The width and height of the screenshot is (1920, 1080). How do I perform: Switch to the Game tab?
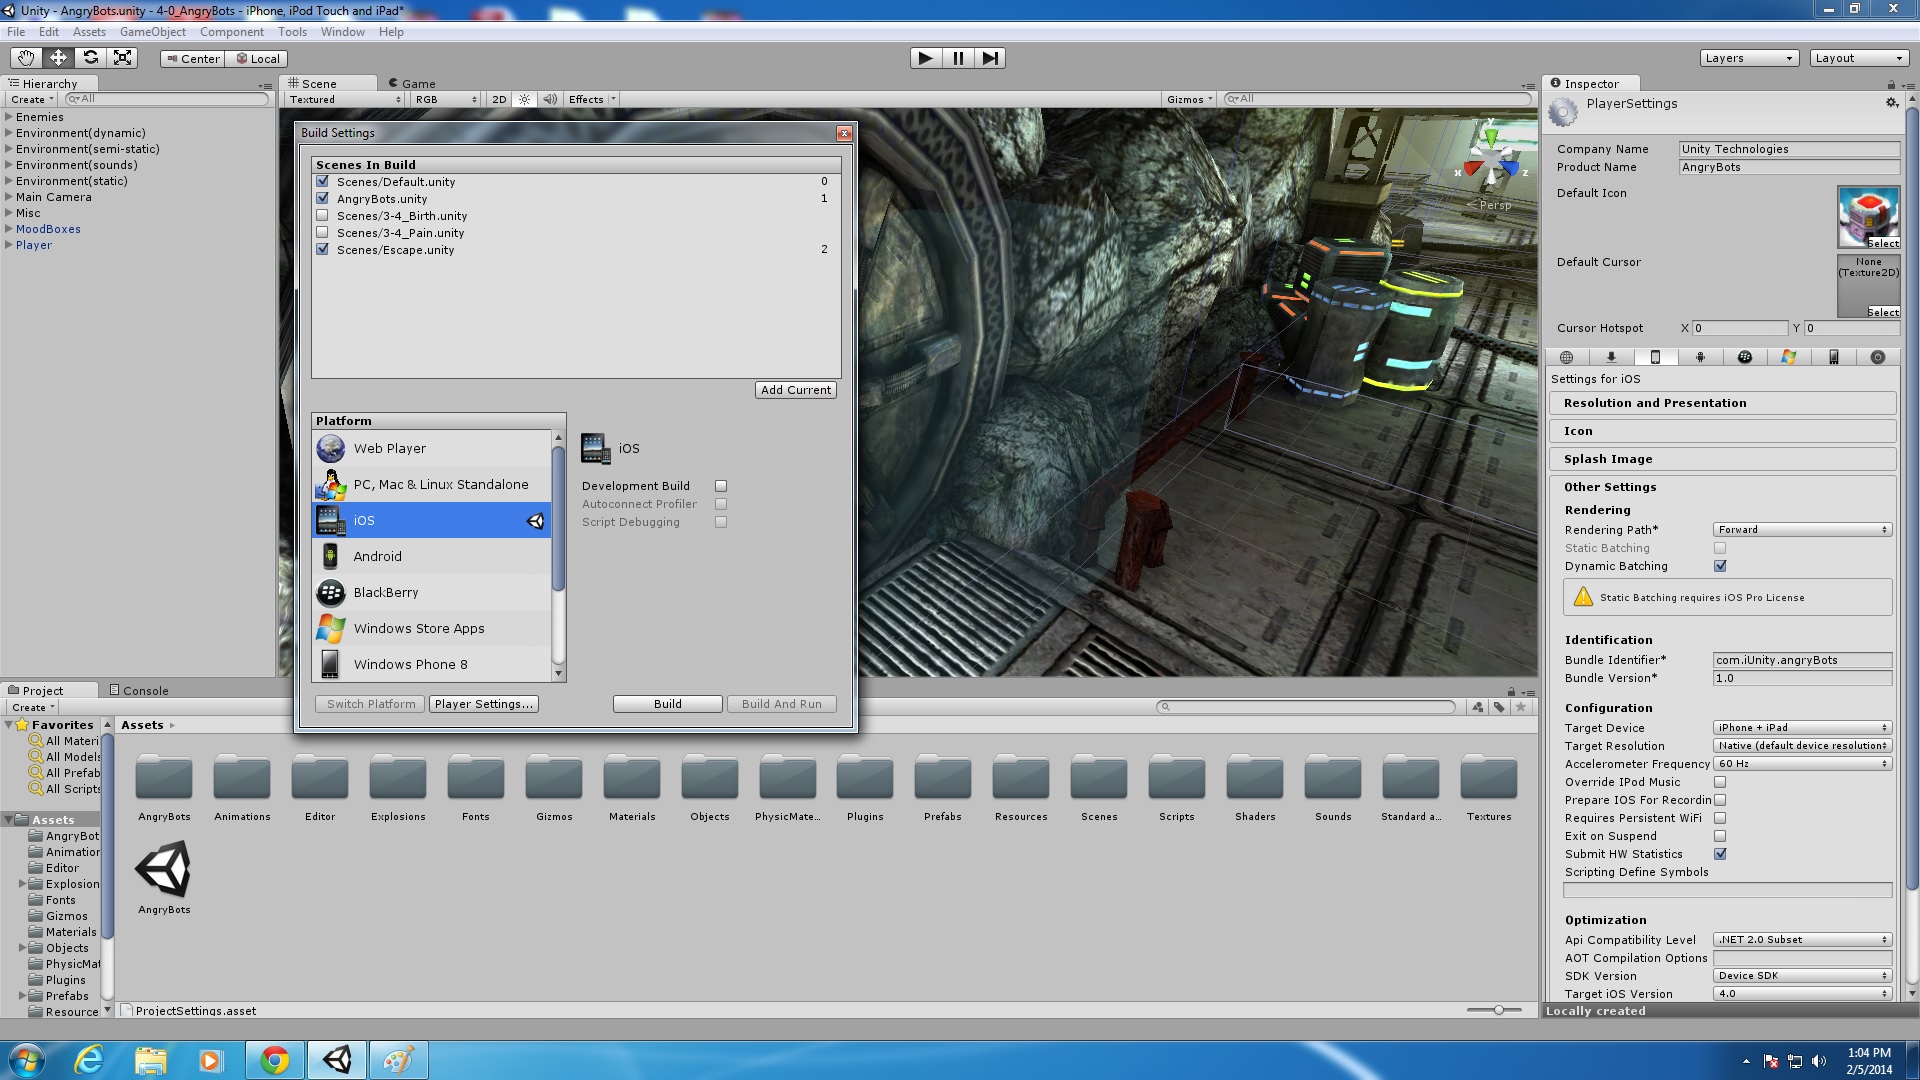point(411,84)
